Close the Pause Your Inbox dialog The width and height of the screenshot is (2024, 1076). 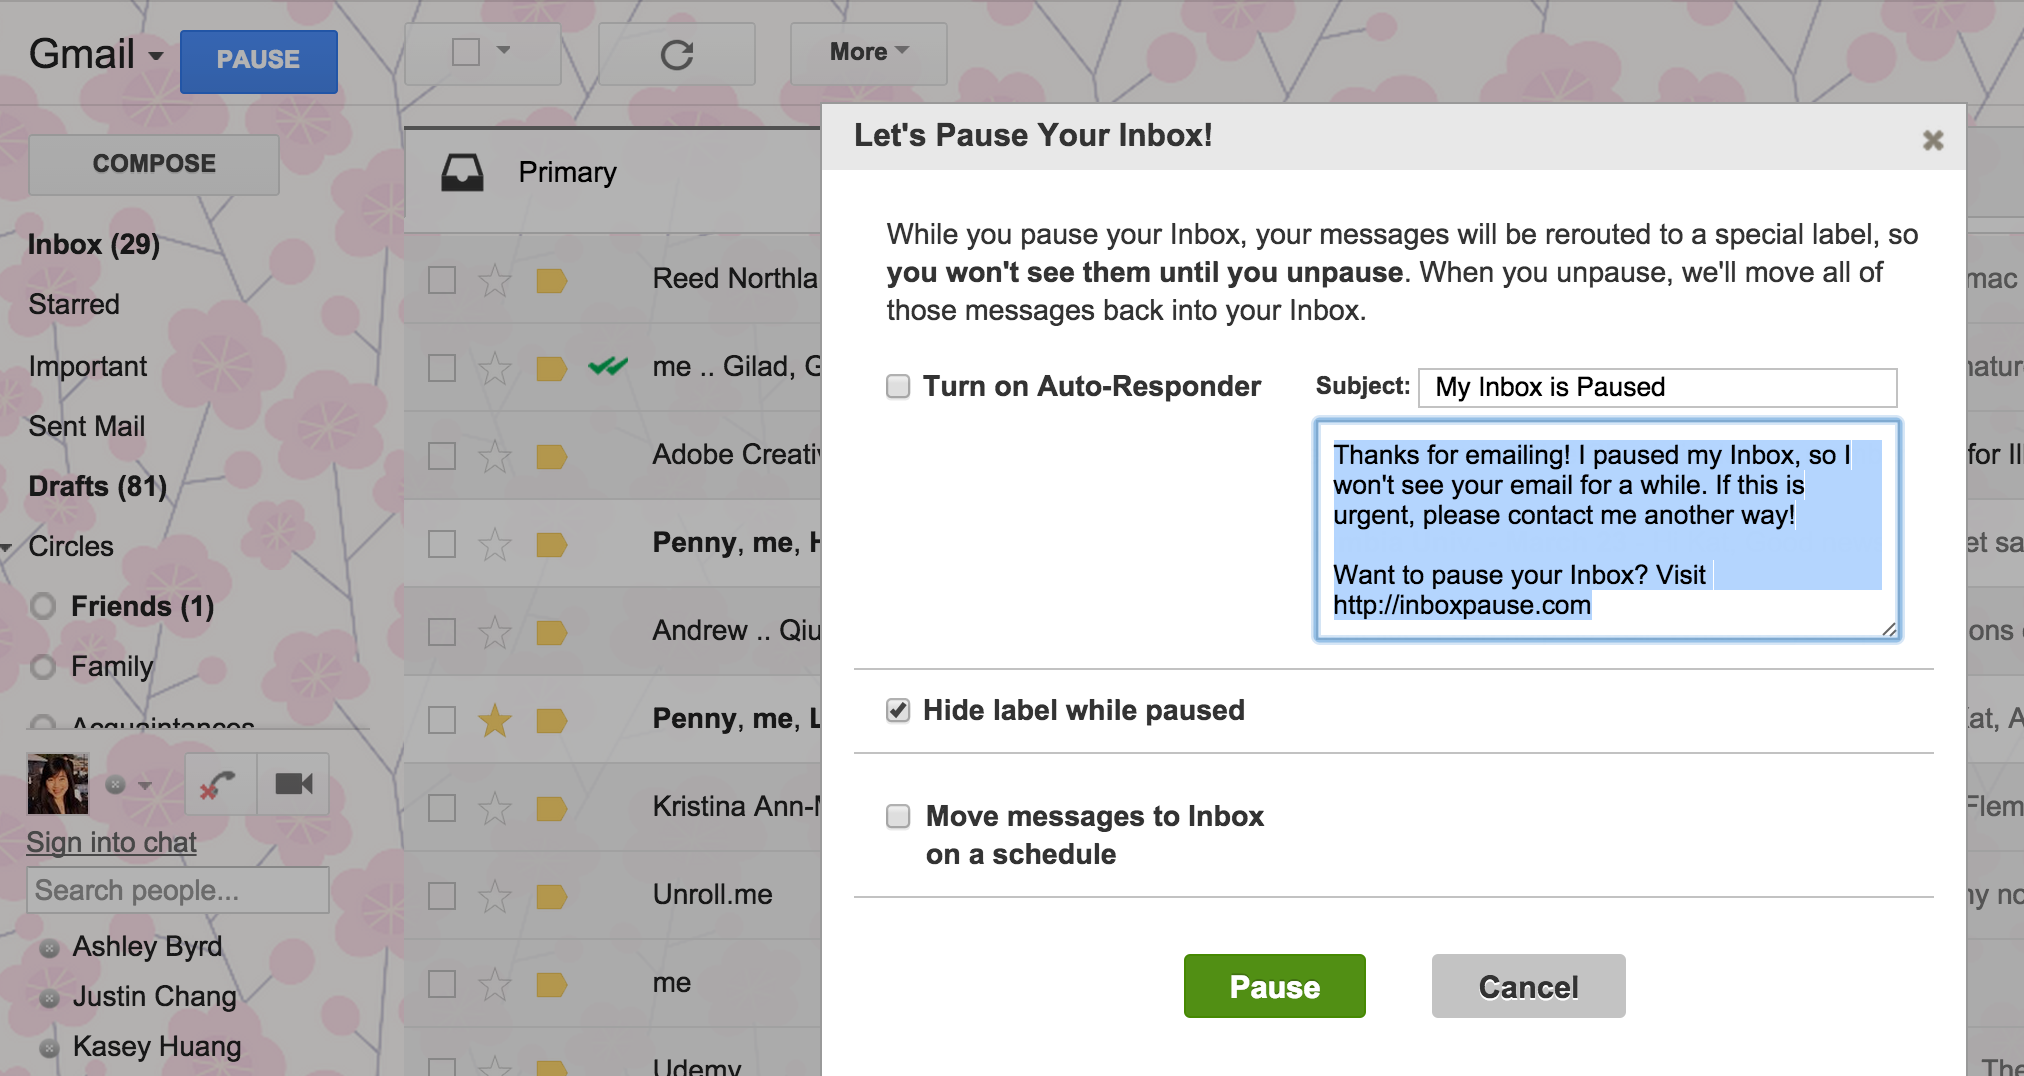(x=1933, y=140)
